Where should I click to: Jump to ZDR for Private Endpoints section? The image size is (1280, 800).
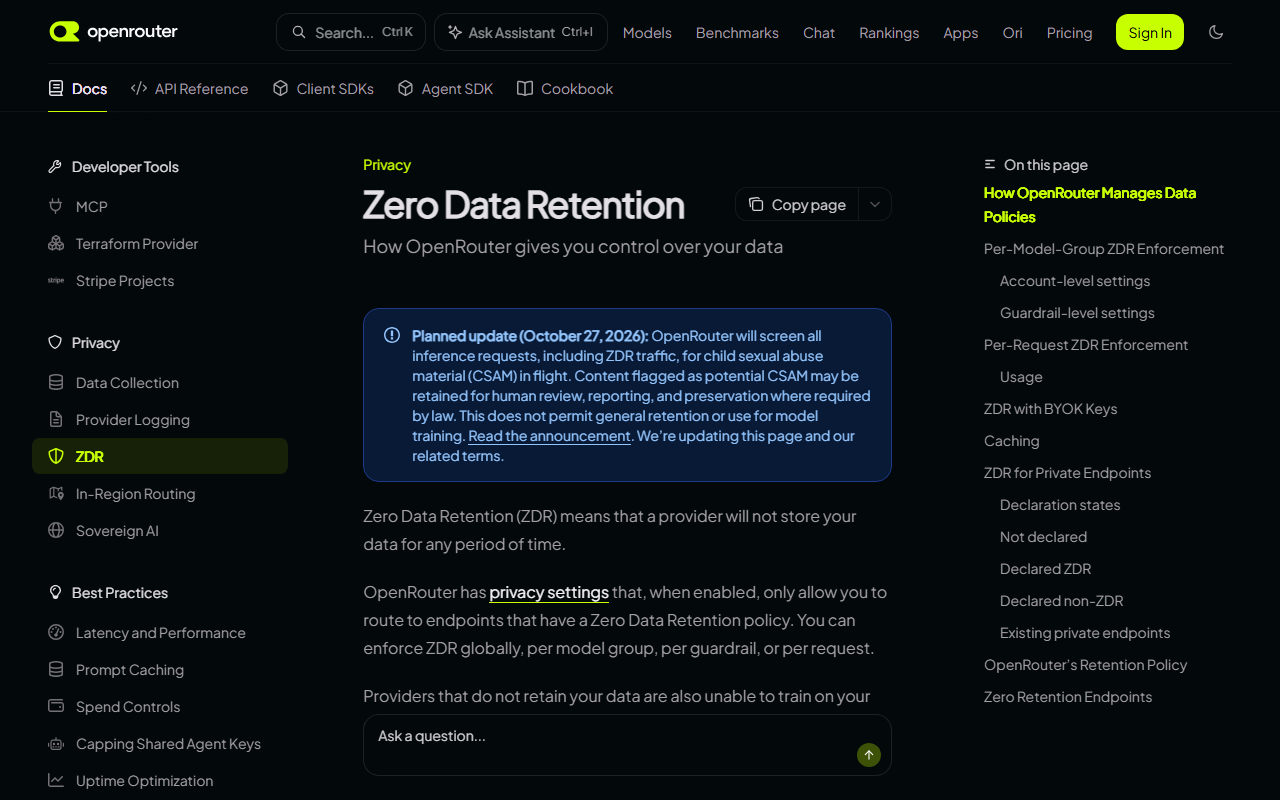click(1067, 473)
